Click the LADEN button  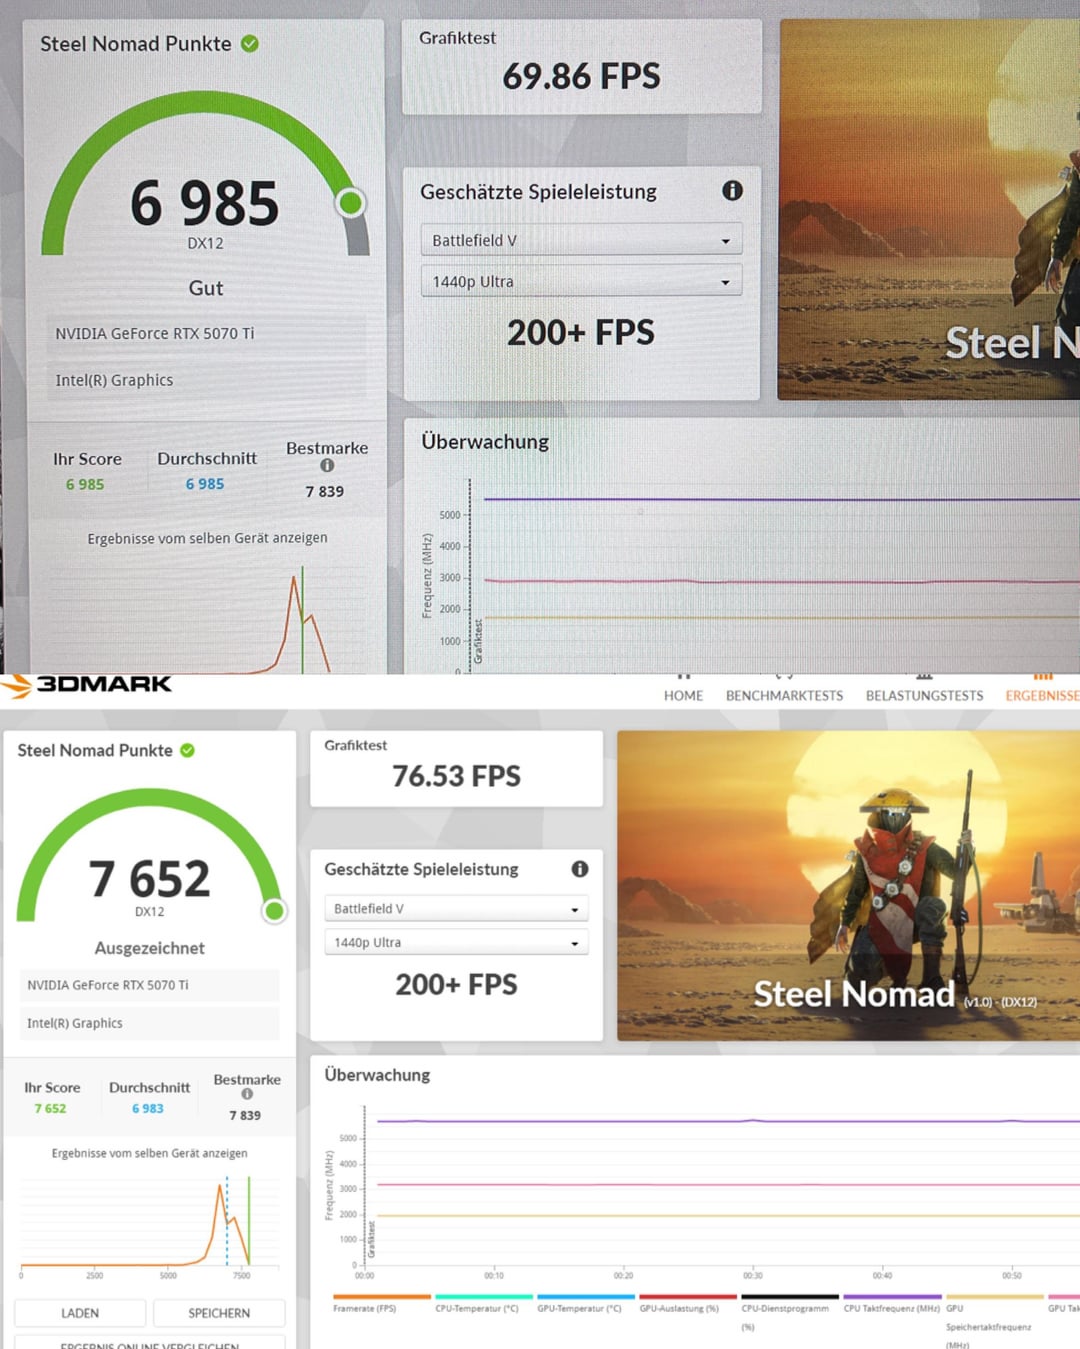click(80, 1313)
